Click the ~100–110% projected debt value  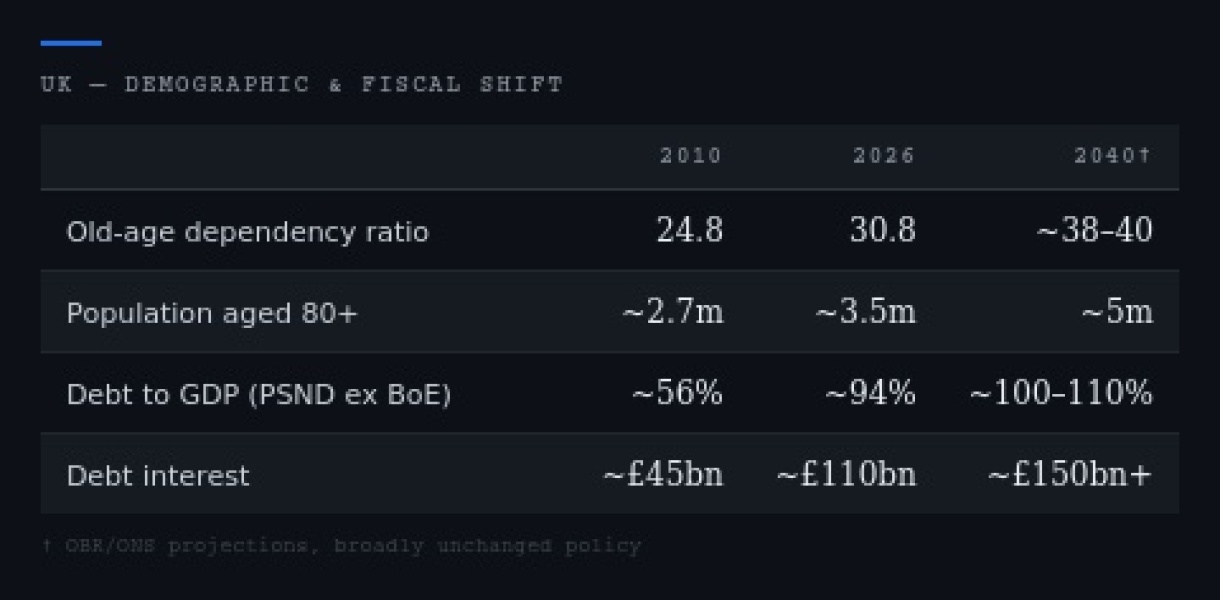coord(1061,393)
